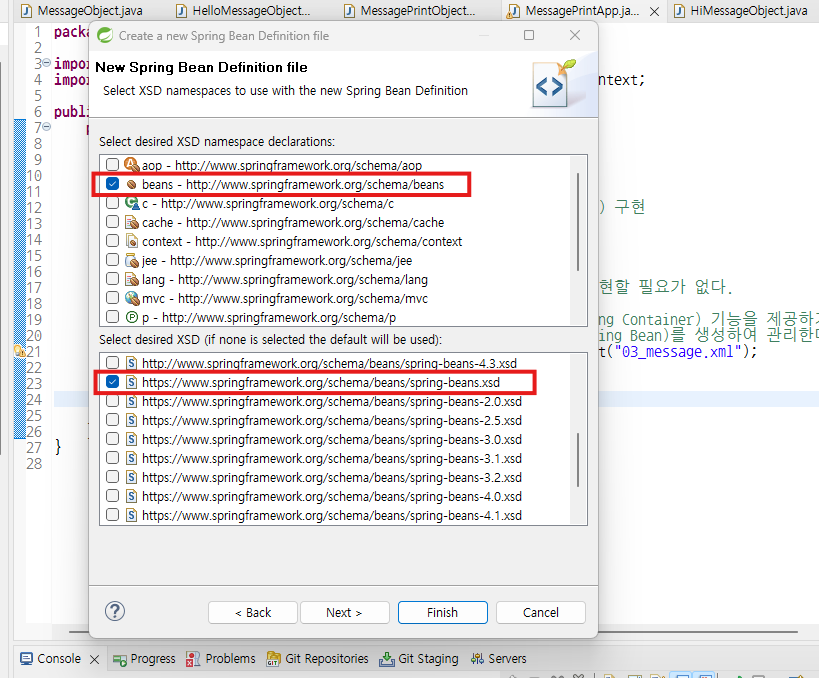Image resolution: width=819 pixels, height=678 pixels.
Task: Maximize the Spring Bean Definition dialog
Action: [x=529, y=35]
